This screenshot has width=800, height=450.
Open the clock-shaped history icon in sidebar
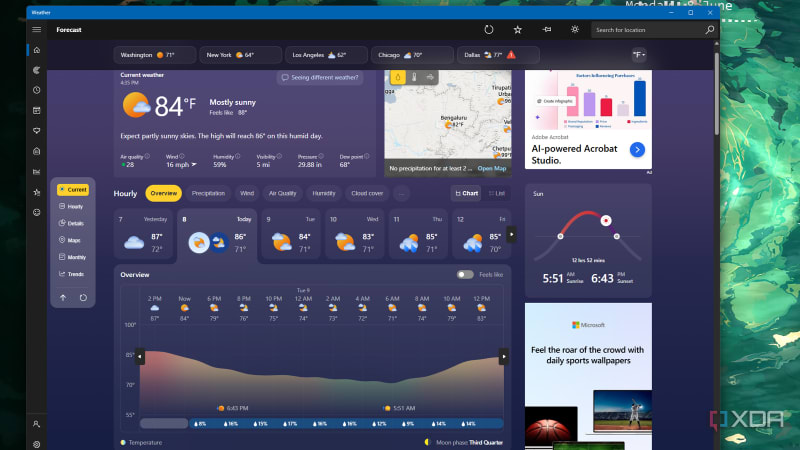click(37, 90)
